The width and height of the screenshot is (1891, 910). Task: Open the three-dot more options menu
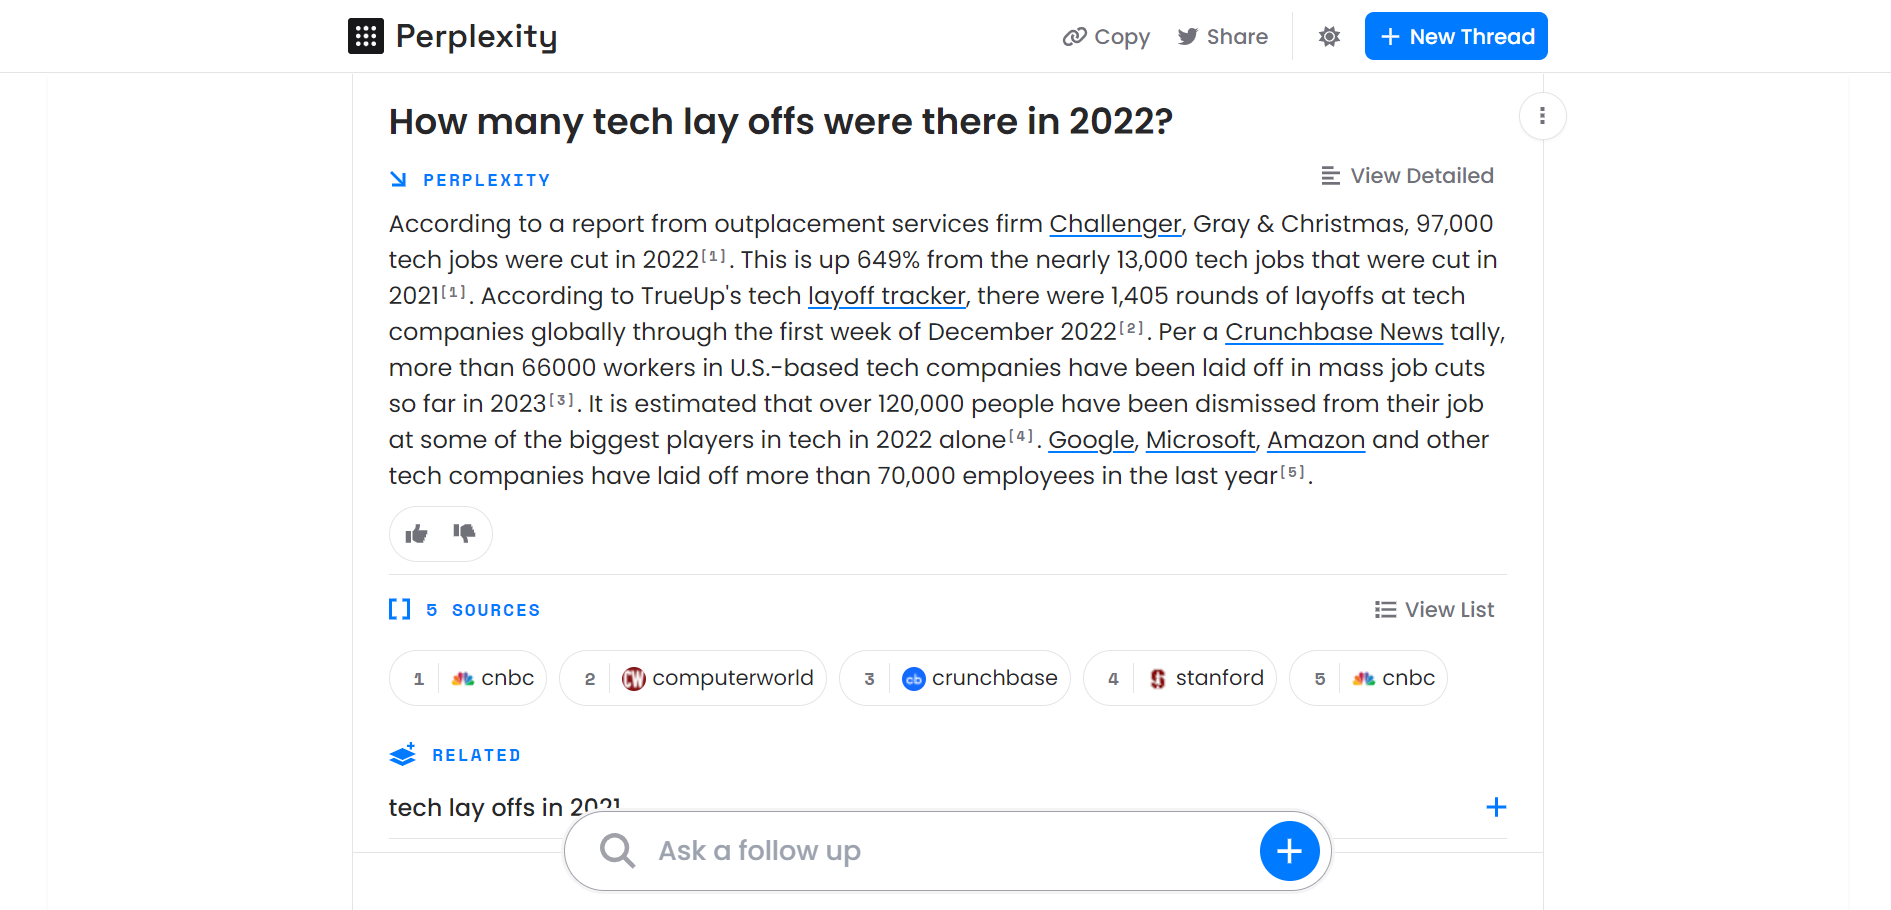(x=1542, y=116)
